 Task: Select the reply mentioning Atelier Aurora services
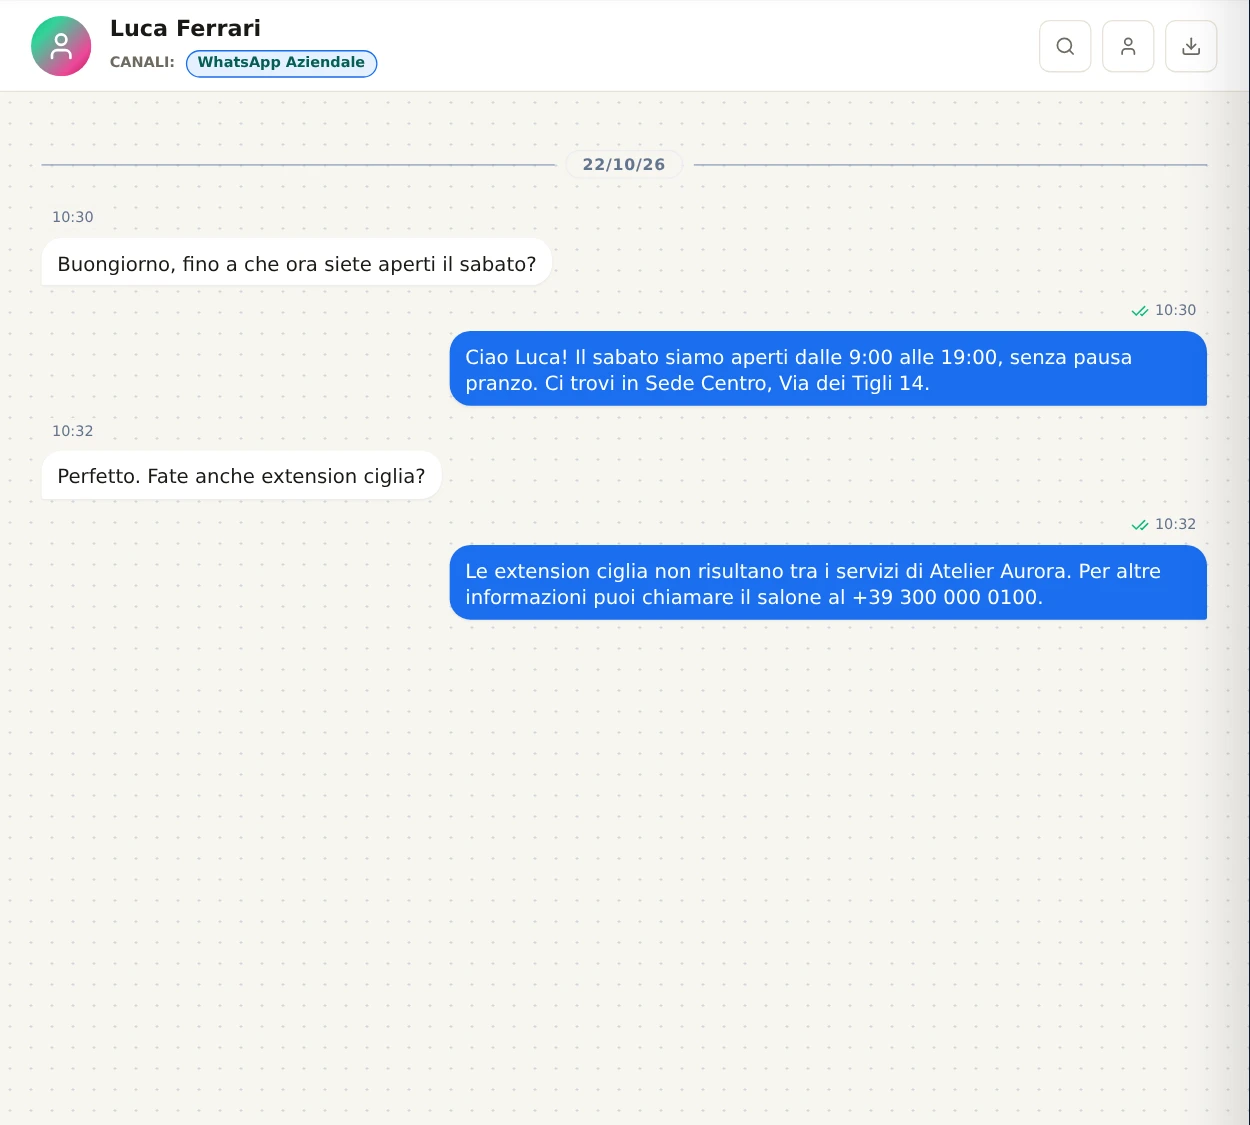coord(828,584)
